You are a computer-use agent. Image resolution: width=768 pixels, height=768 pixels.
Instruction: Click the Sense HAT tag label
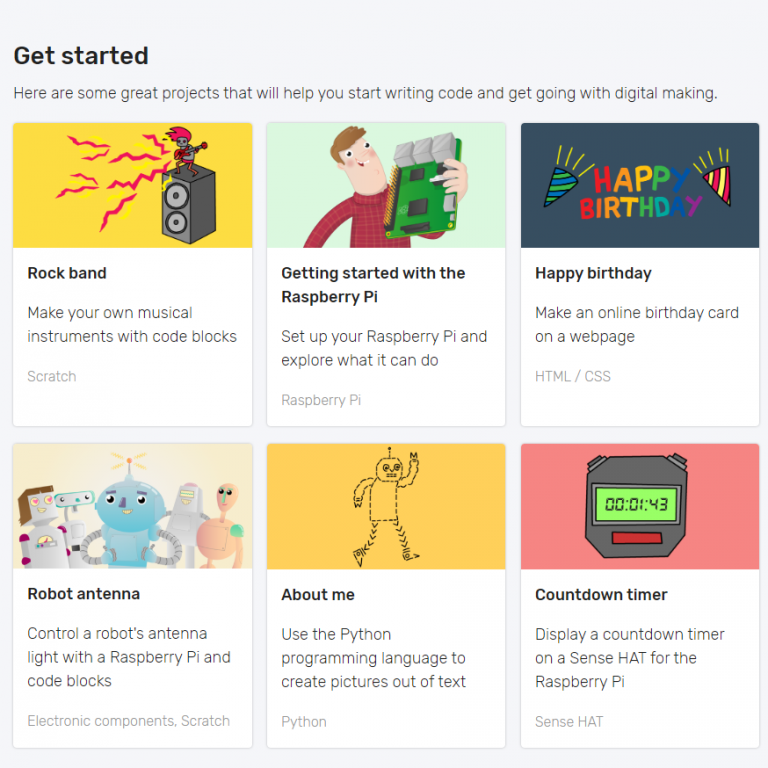click(x=569, y=721)
